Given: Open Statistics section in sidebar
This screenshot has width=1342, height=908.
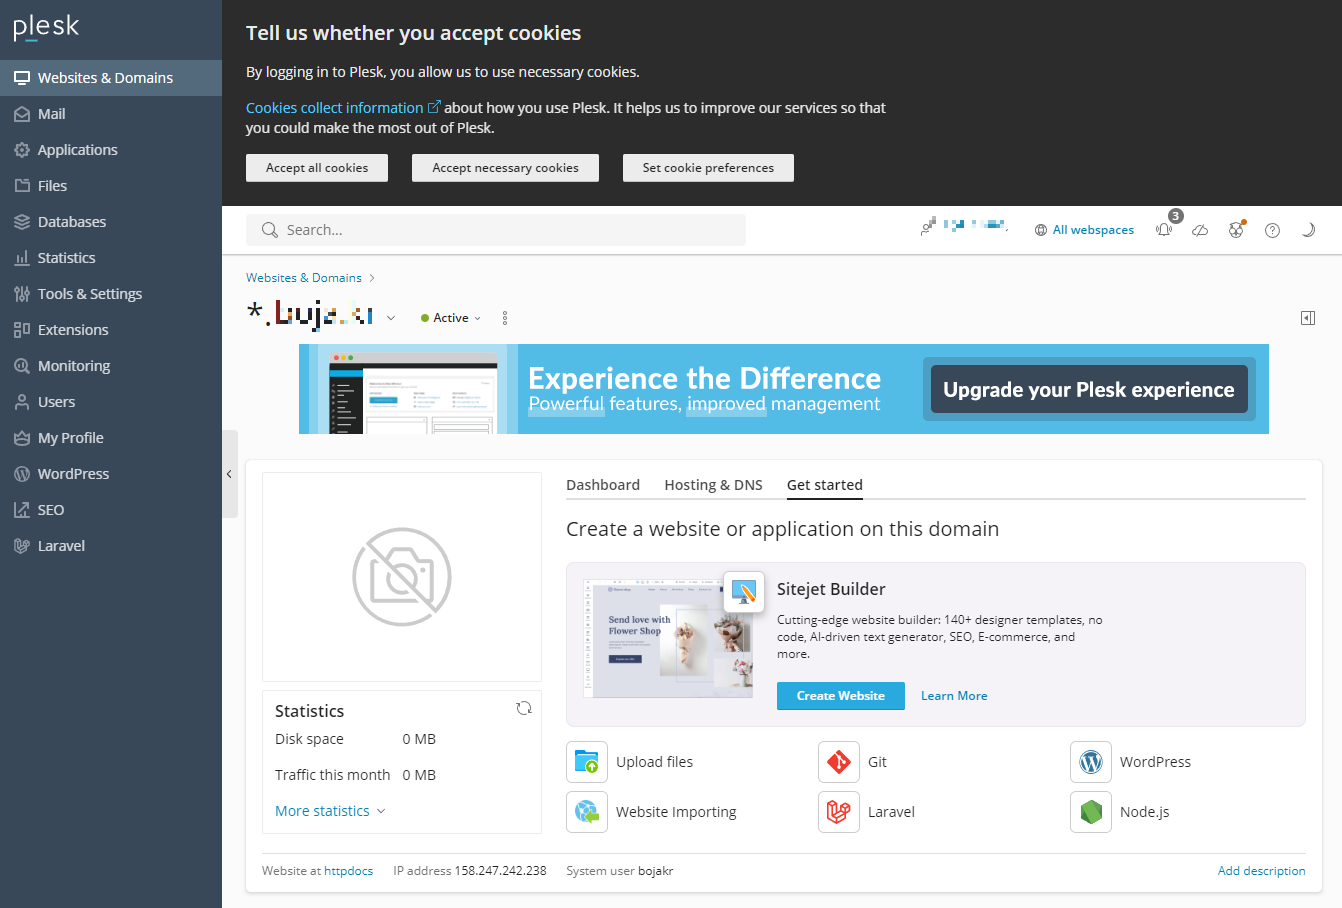Looking at the screenshot, I should click(x=111, y=258).
